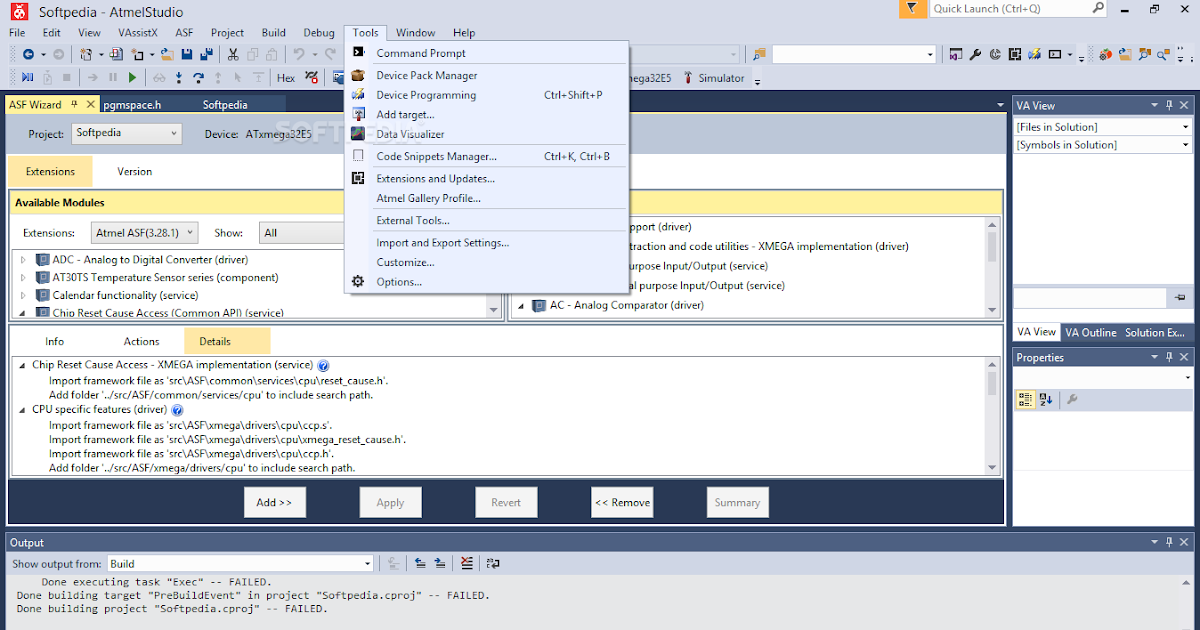
Task: Expand AT30TS Temperature Sensor series node
Action: point(23,277)
